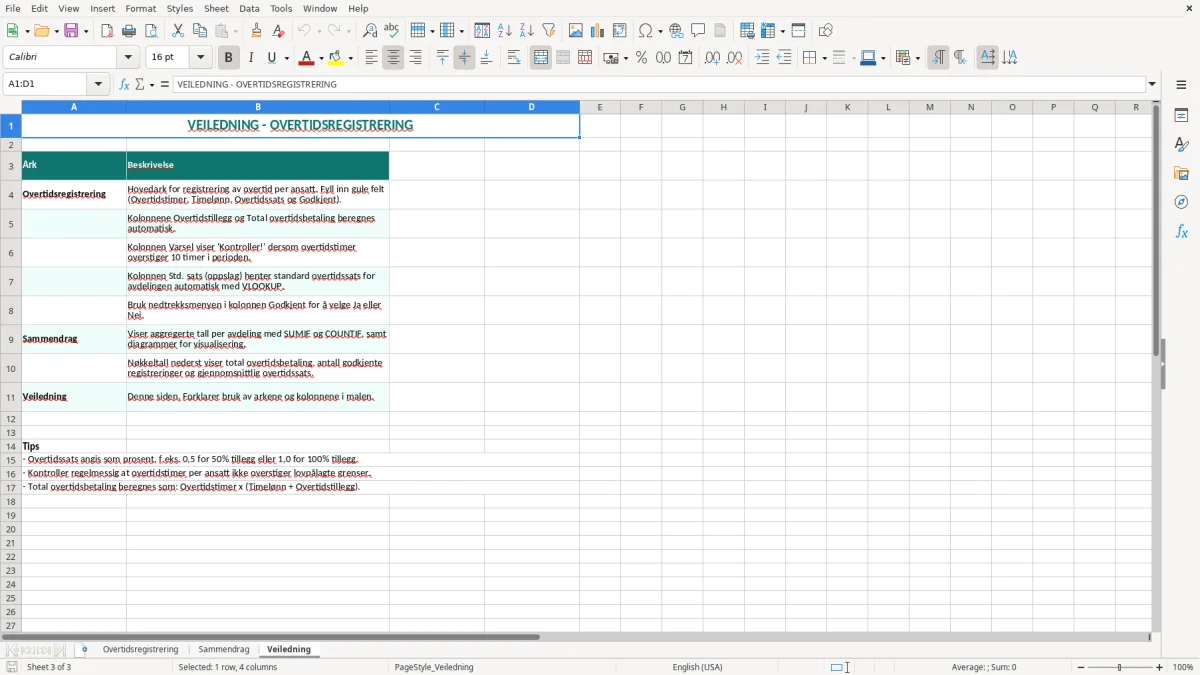Toggle Bold formatting
This screenshot has width=1200, height=675.
click(x=229, y=58)
